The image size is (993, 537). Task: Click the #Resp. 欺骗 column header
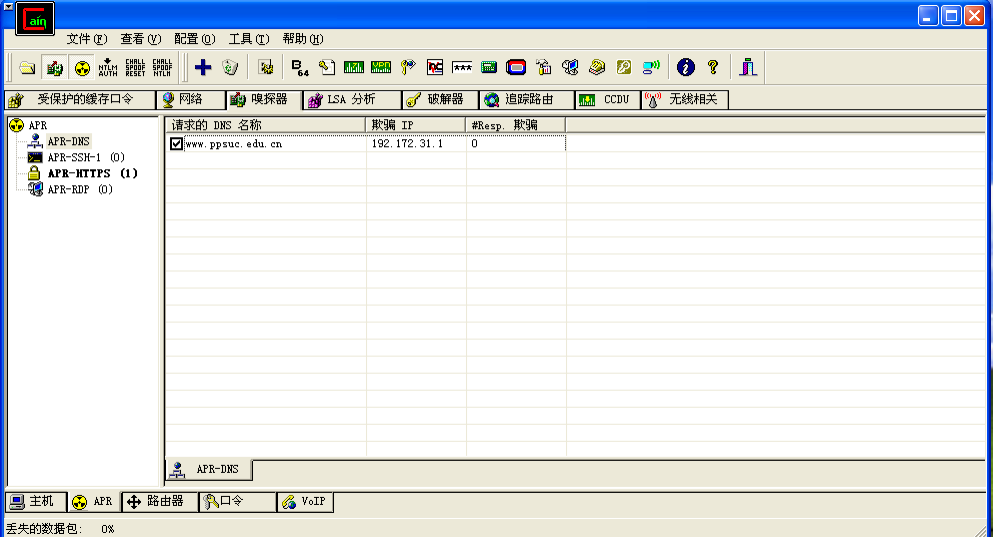pyautogui.click(x=515, y=125)
